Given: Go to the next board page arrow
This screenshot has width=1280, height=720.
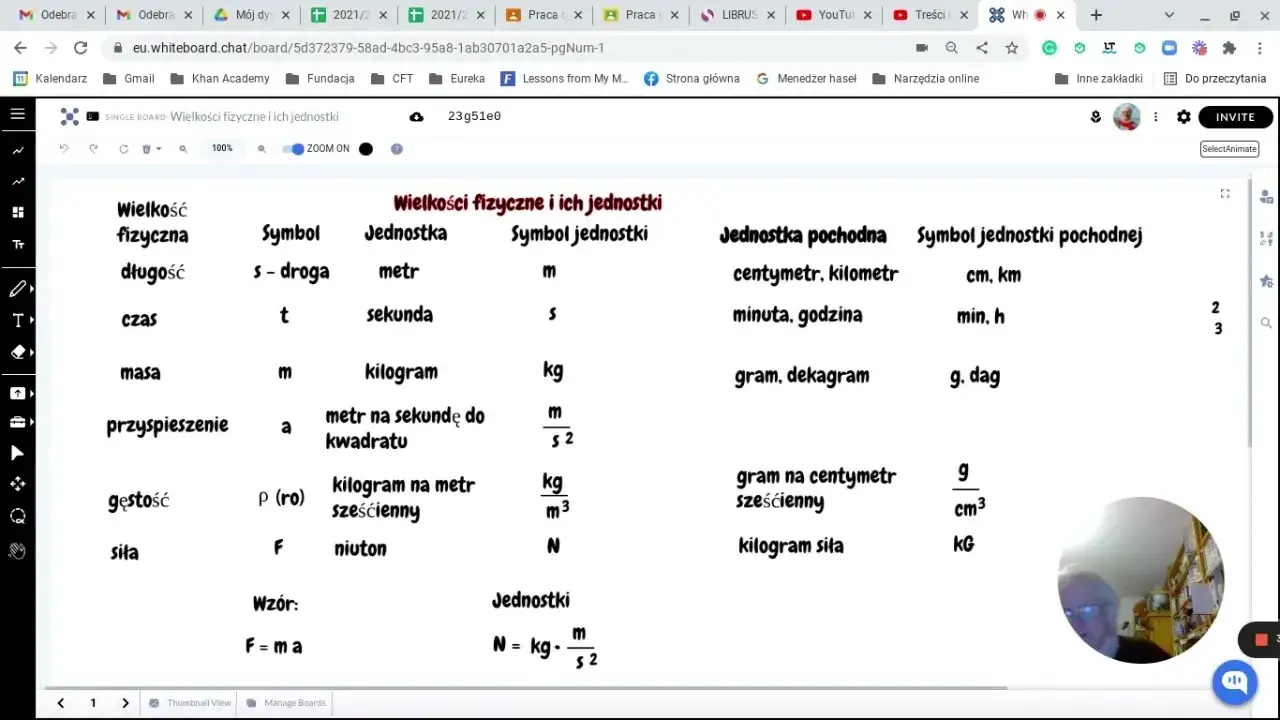Looking at the screenshot, I should pyautogui.click(x=125, y=702).
